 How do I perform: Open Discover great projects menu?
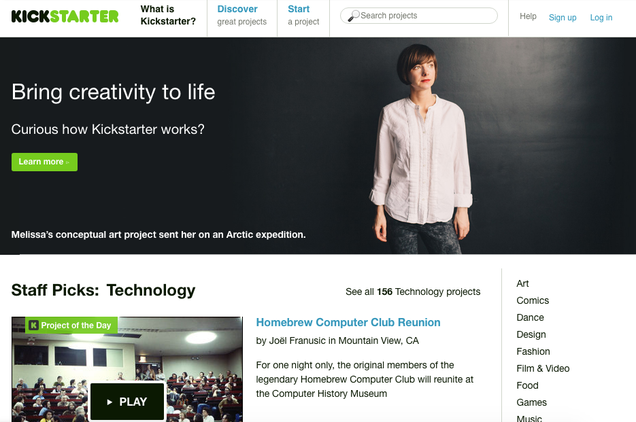coord(242,15)
